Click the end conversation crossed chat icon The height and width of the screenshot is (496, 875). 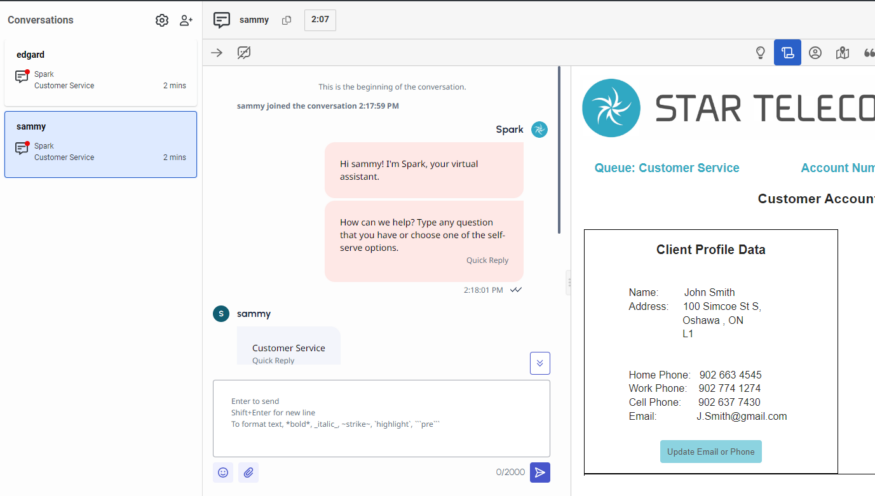[244, 52]
